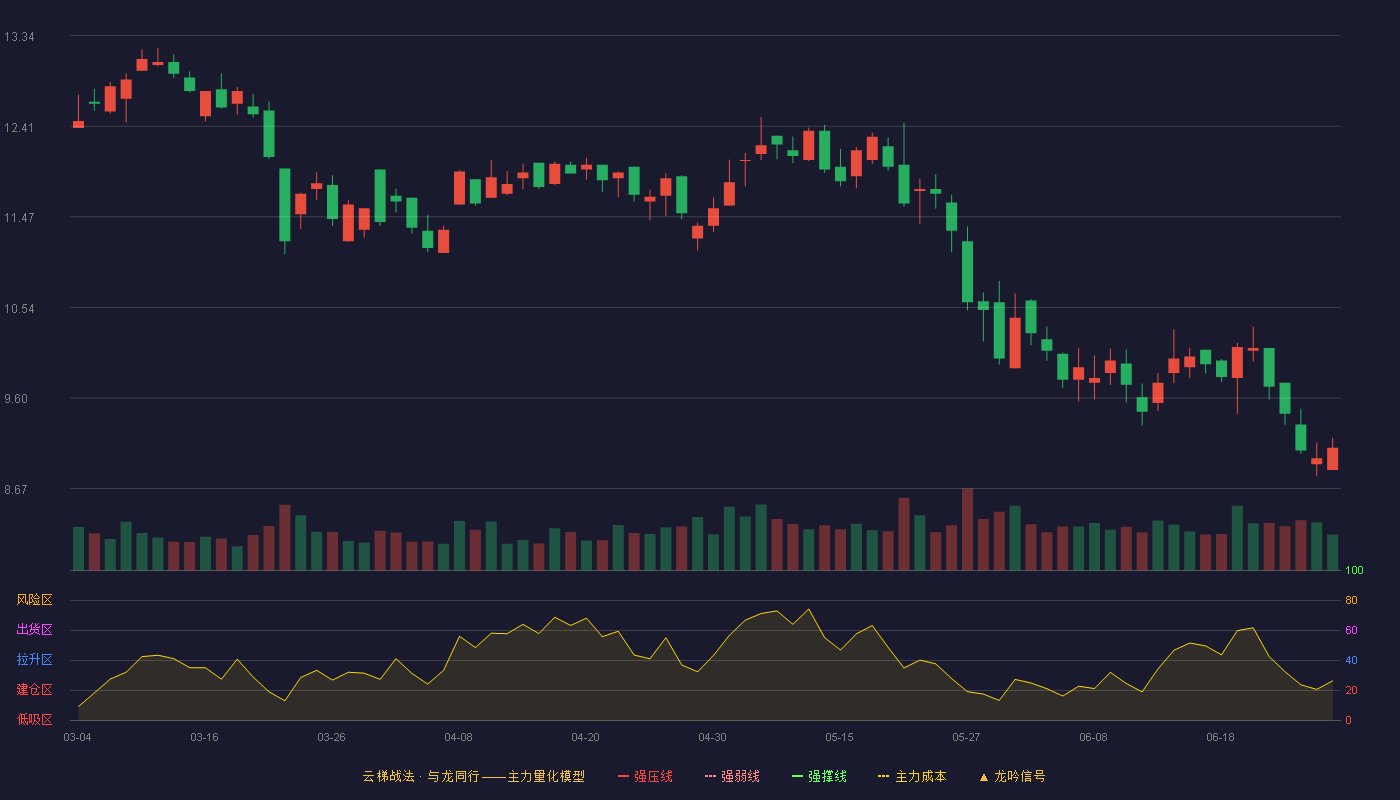This screenshot has width=1400, height=800.
Task: Select the 低吸区 zone label
Action: (35, 719)
